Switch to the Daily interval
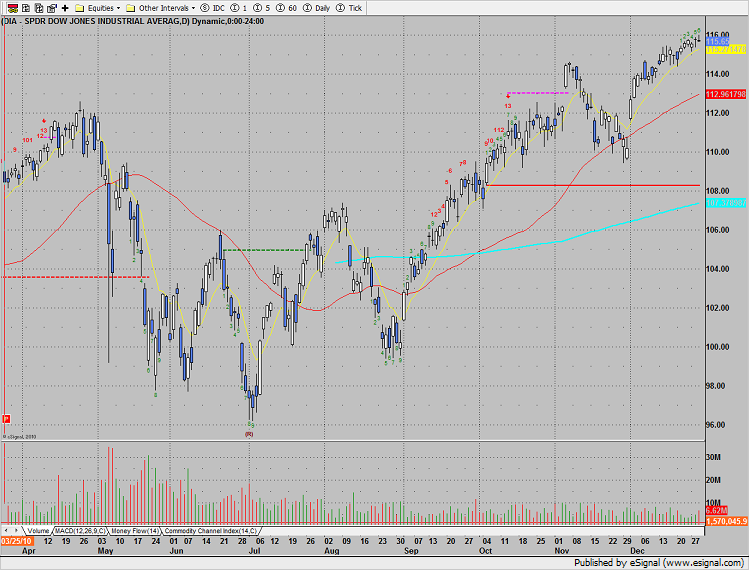This screenshot has height=570, width=749. pos(317,8)
